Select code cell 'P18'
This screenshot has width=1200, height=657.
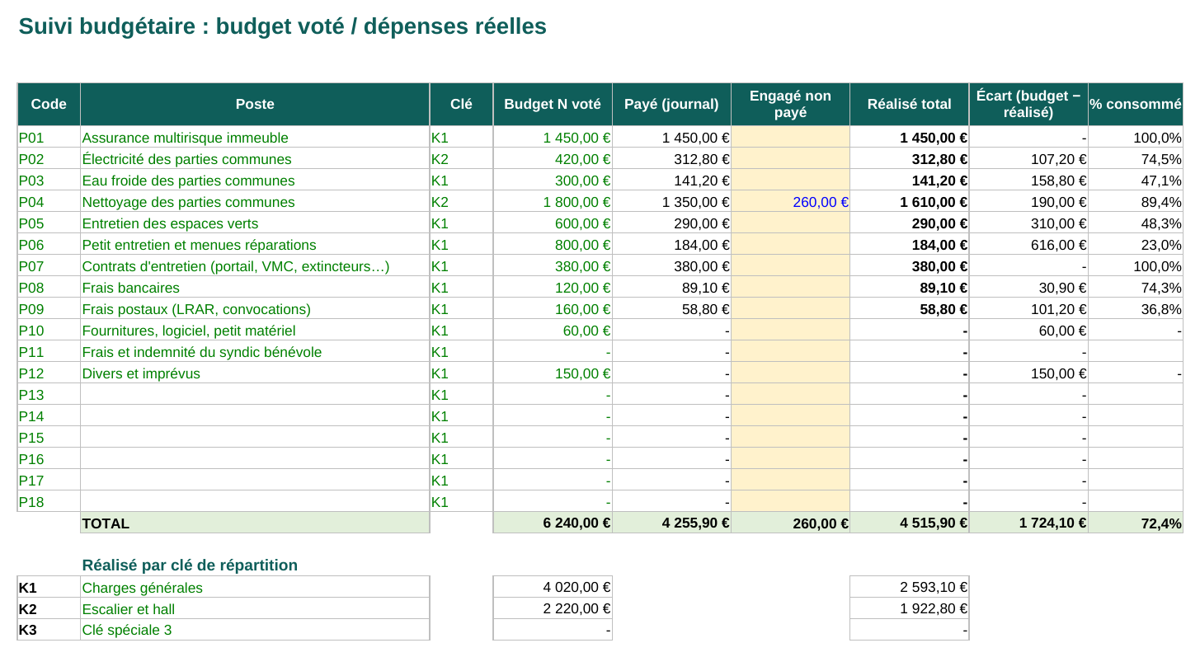coord(49,502)
